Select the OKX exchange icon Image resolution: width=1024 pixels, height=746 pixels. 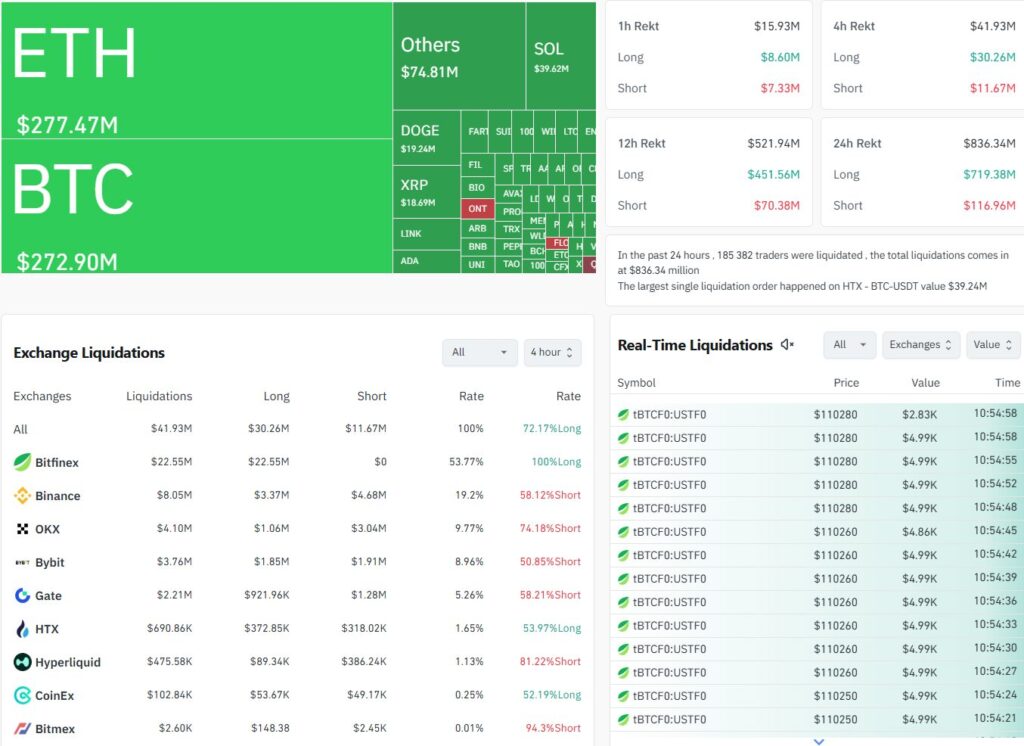tap(22, 528)
